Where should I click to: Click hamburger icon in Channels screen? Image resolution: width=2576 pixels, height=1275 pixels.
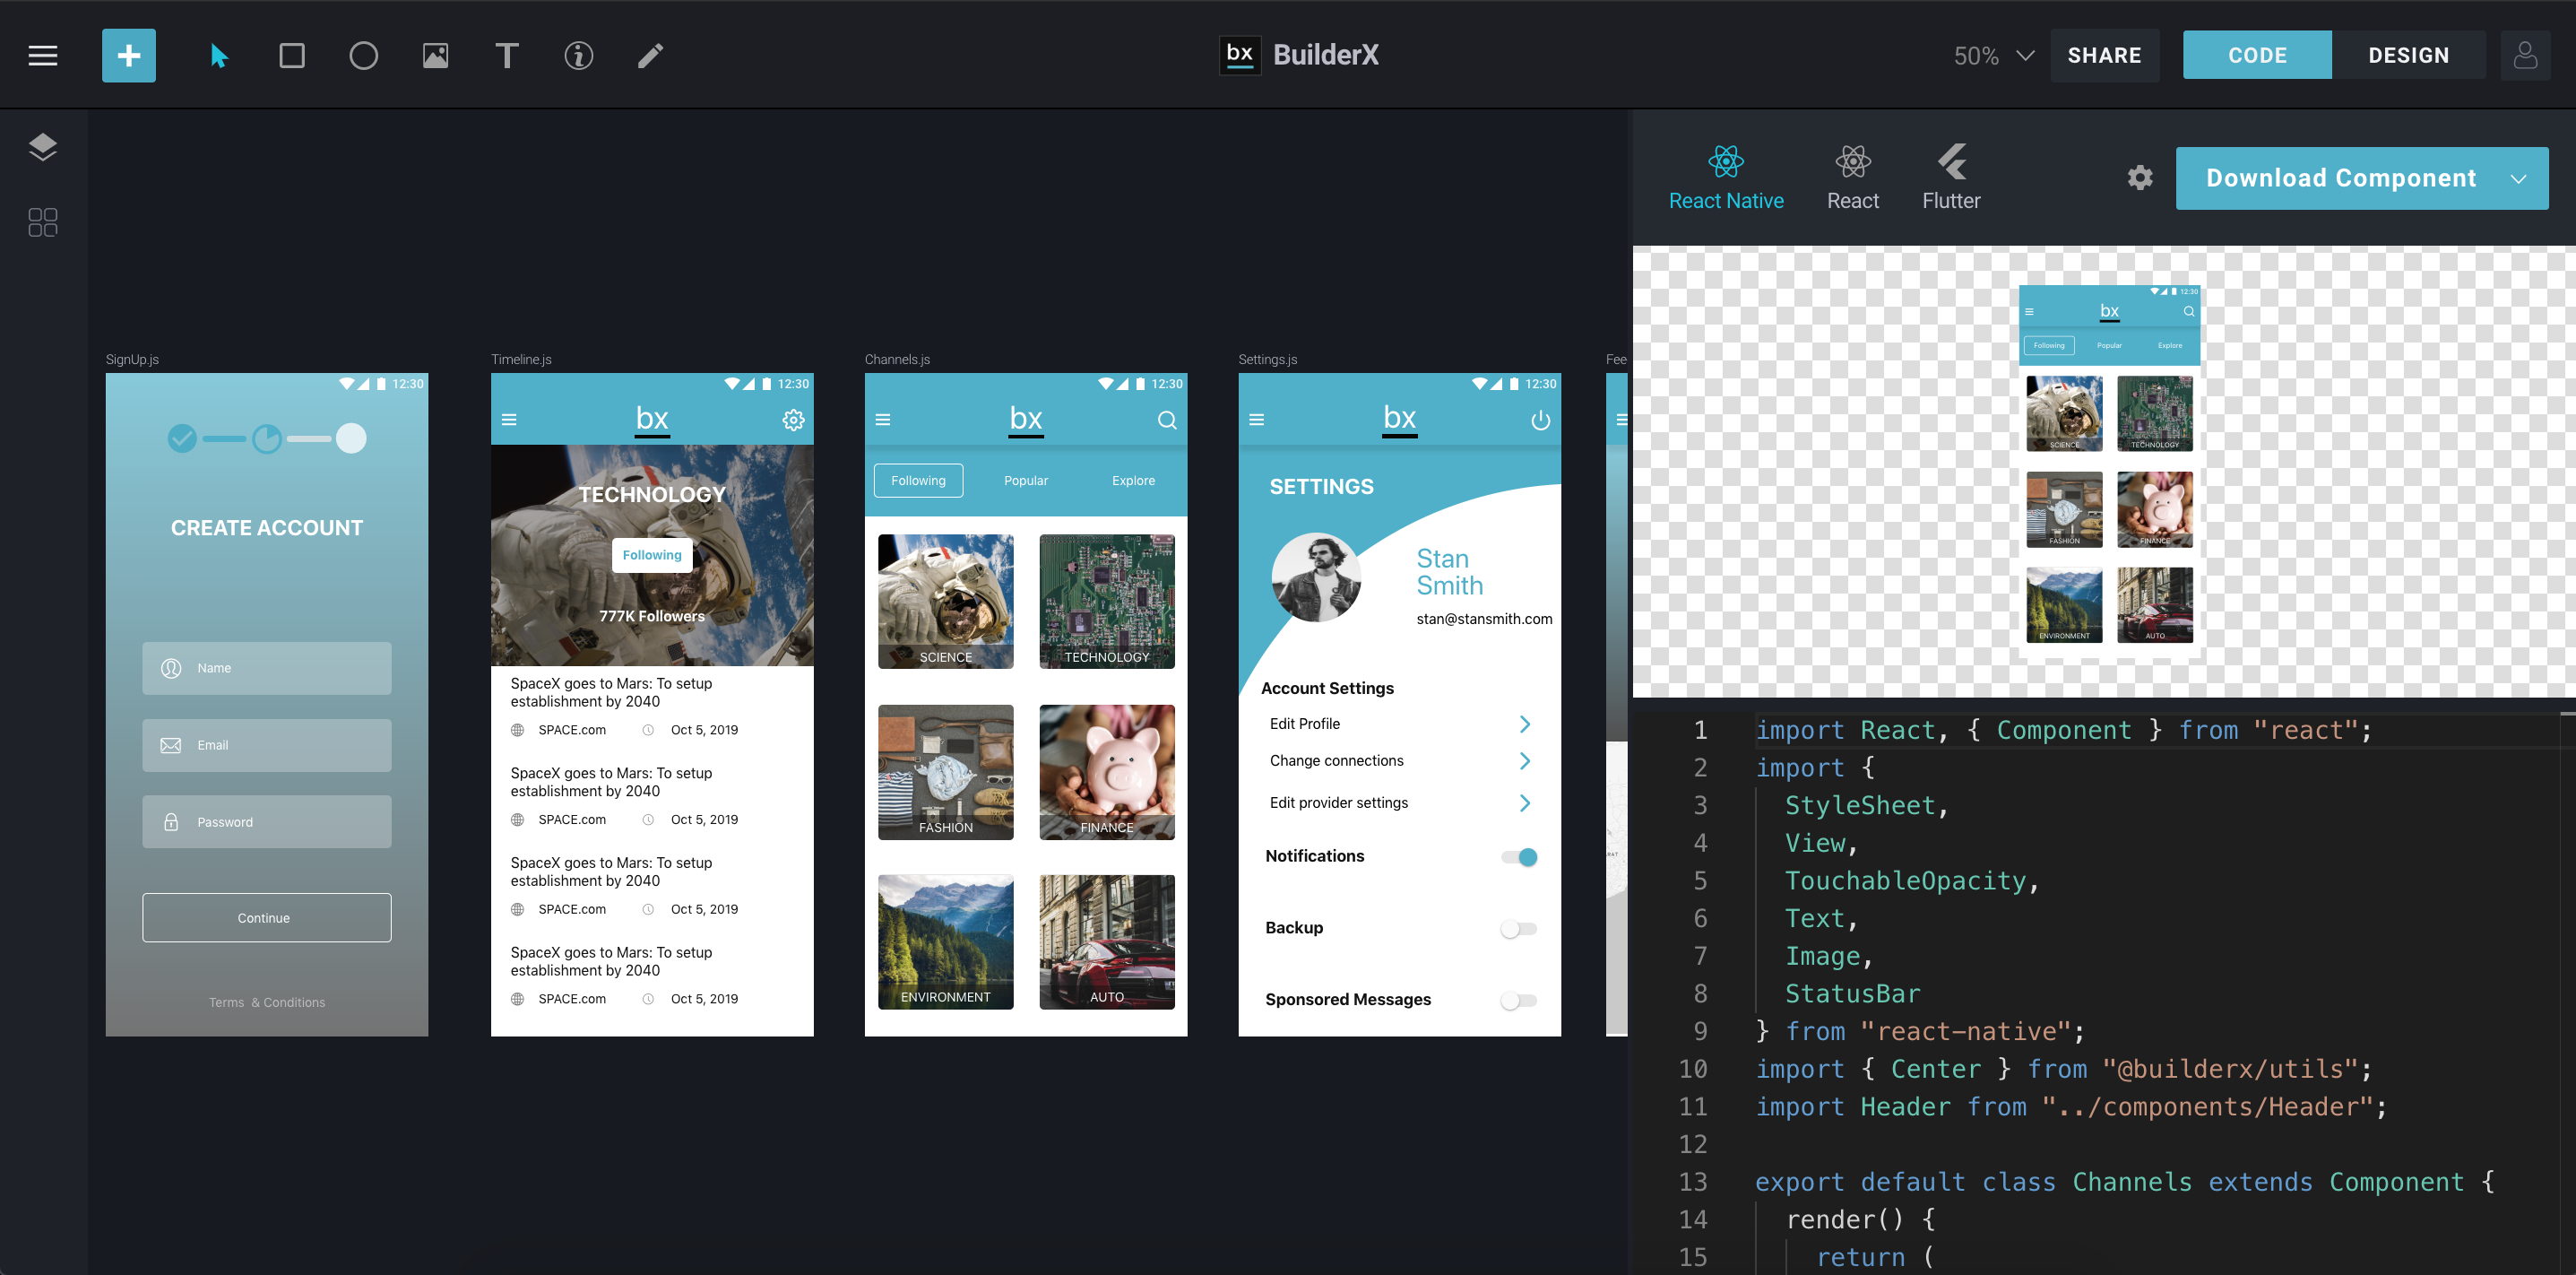(883, 420)
